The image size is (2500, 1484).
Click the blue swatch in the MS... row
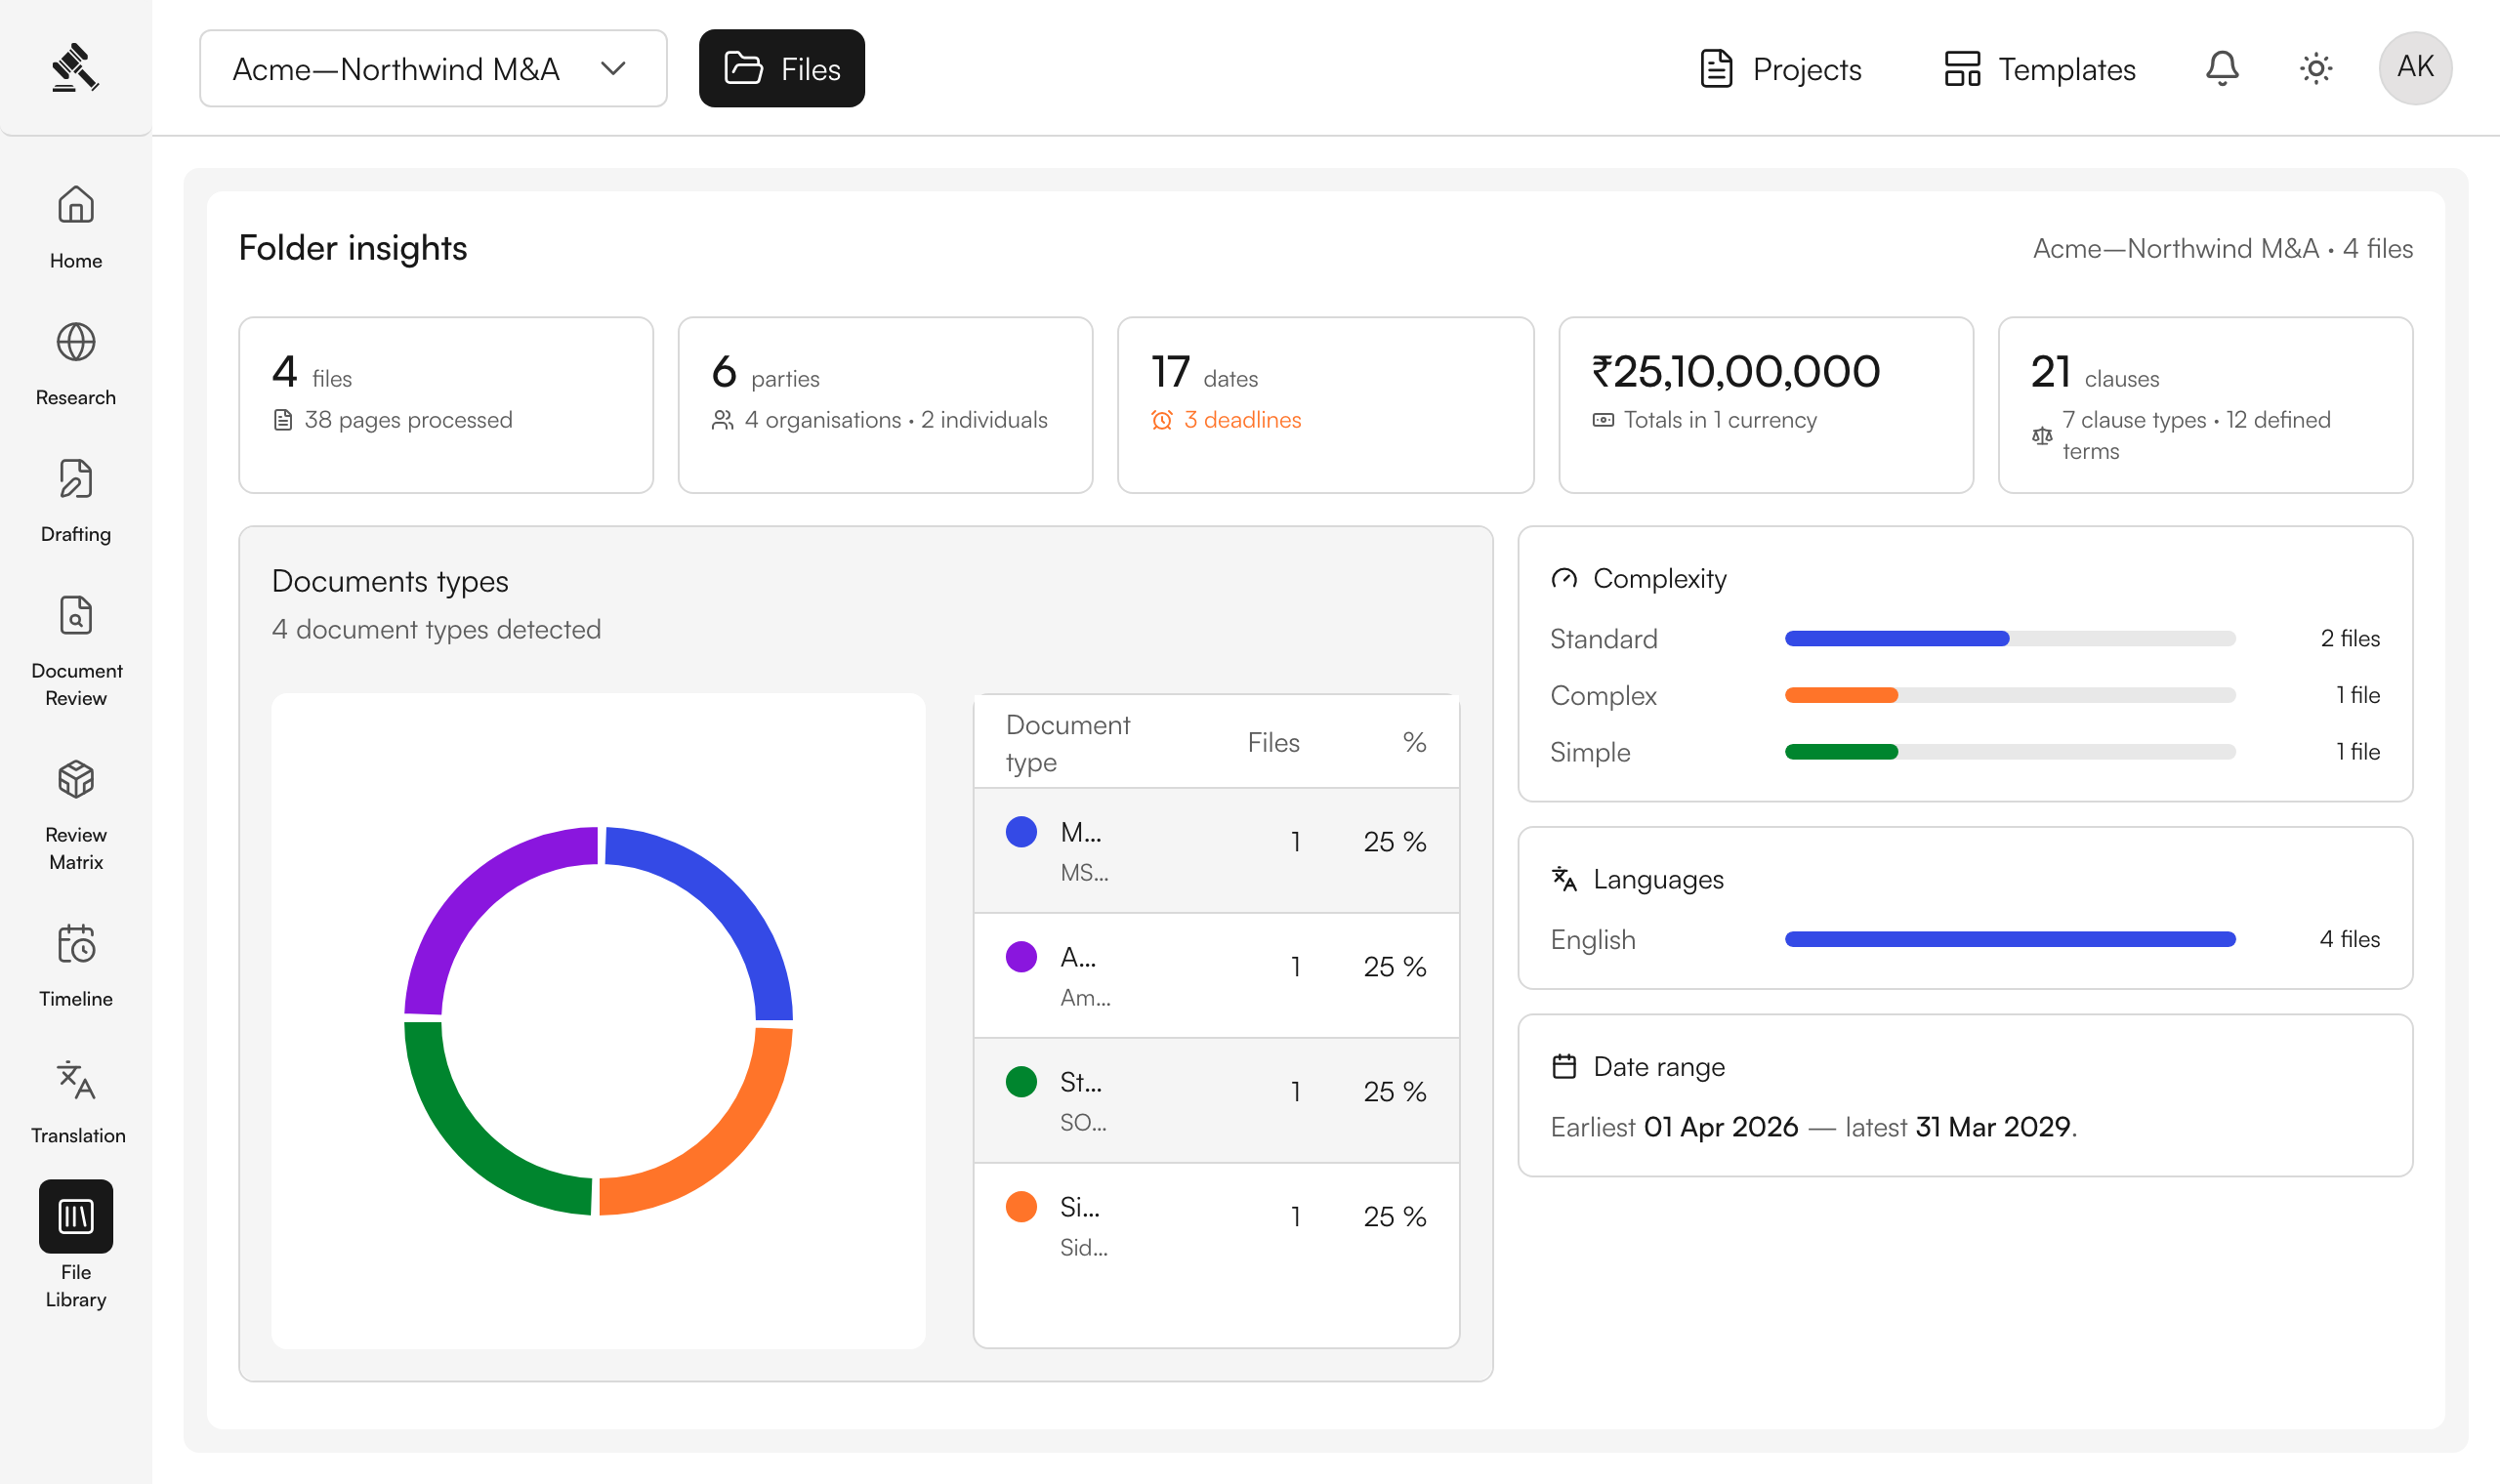[x=1021, y=832]
